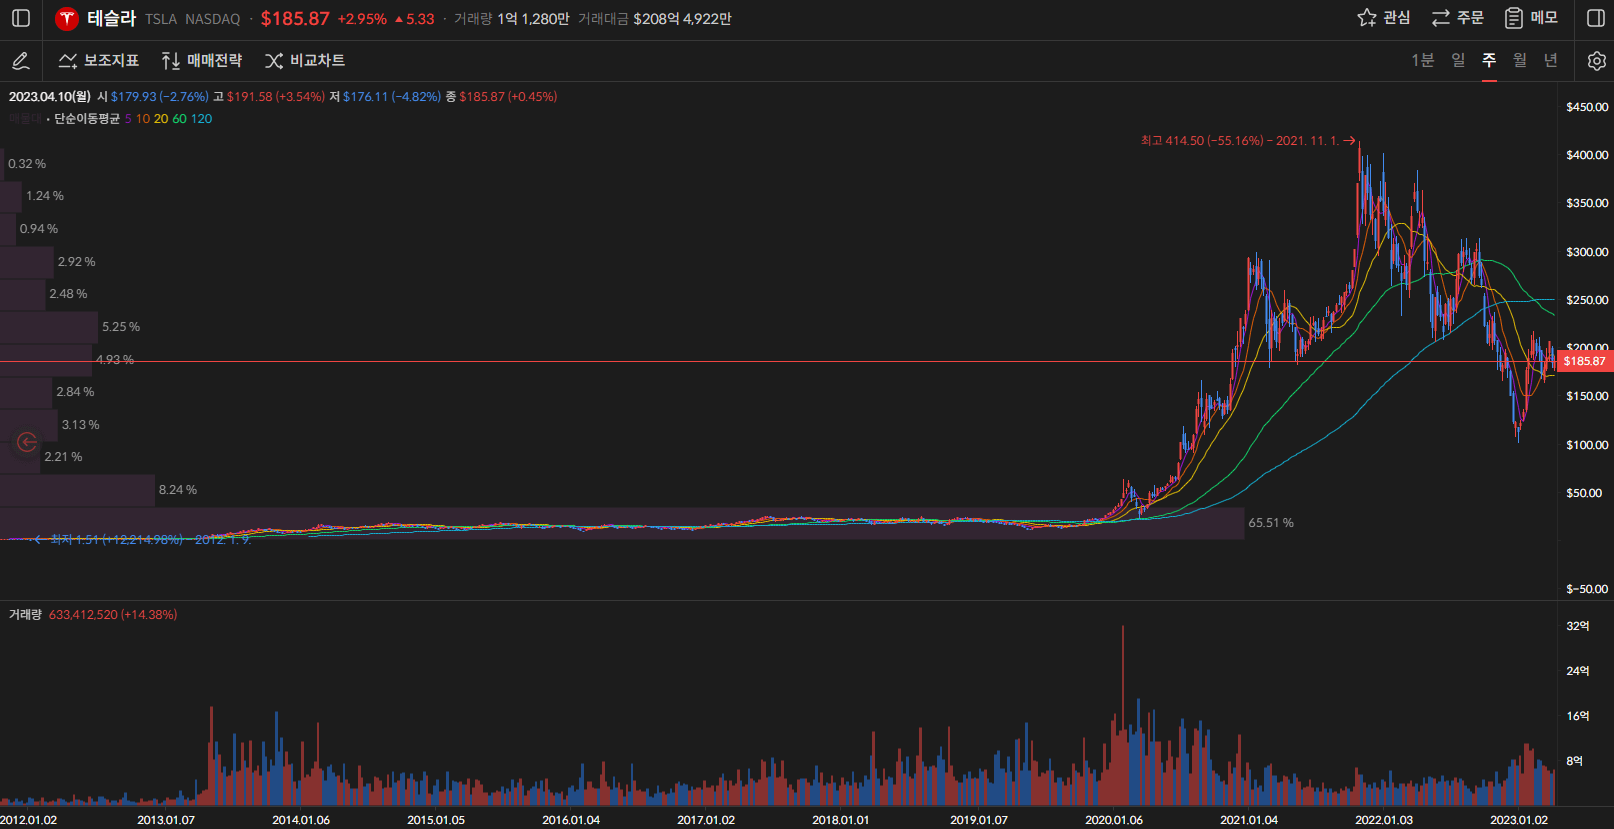Open the 보조지표 indicators menu
This screenshot has width=1614, height=829.
pyautogui.click(x=99, y=61)
